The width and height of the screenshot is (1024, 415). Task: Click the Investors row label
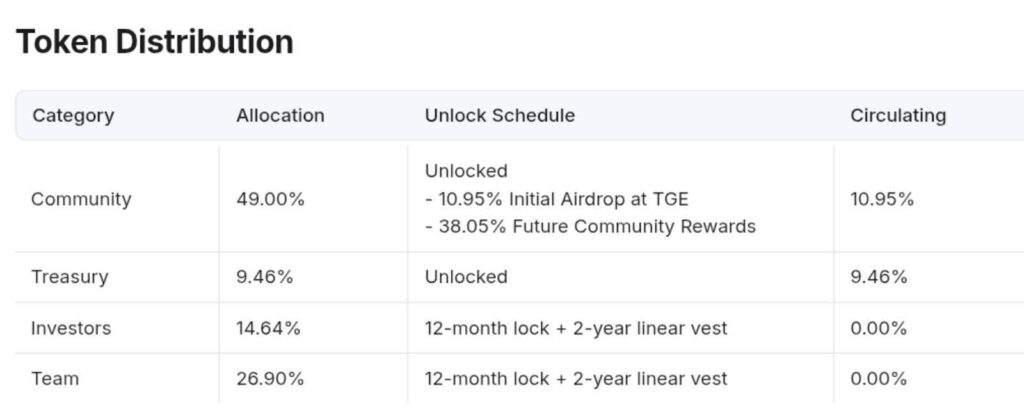[71, 328]
